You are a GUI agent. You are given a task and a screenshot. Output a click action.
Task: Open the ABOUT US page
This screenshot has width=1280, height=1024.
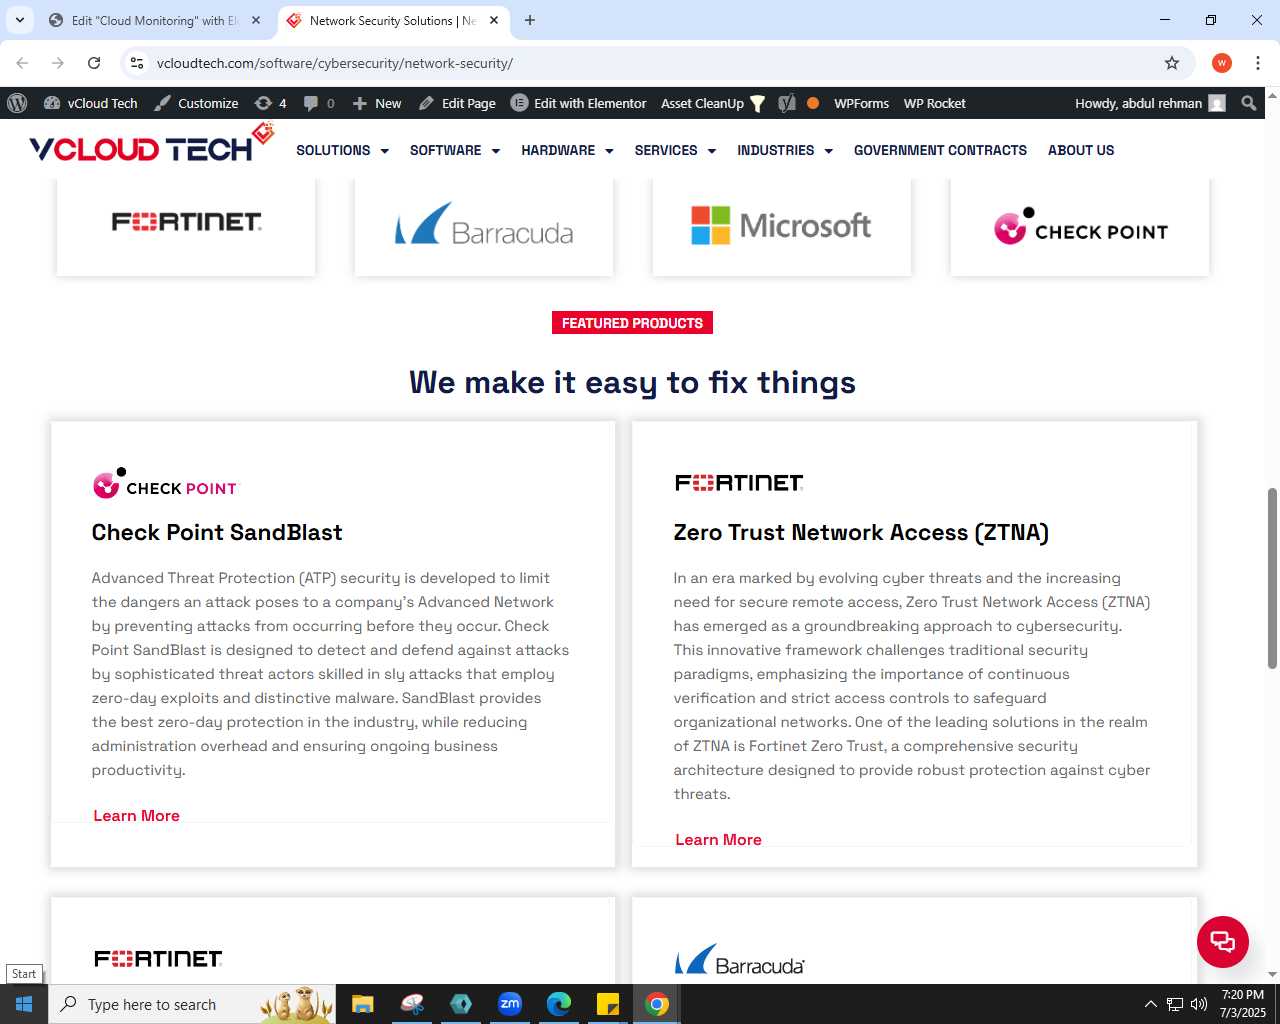click(1081, 150)
